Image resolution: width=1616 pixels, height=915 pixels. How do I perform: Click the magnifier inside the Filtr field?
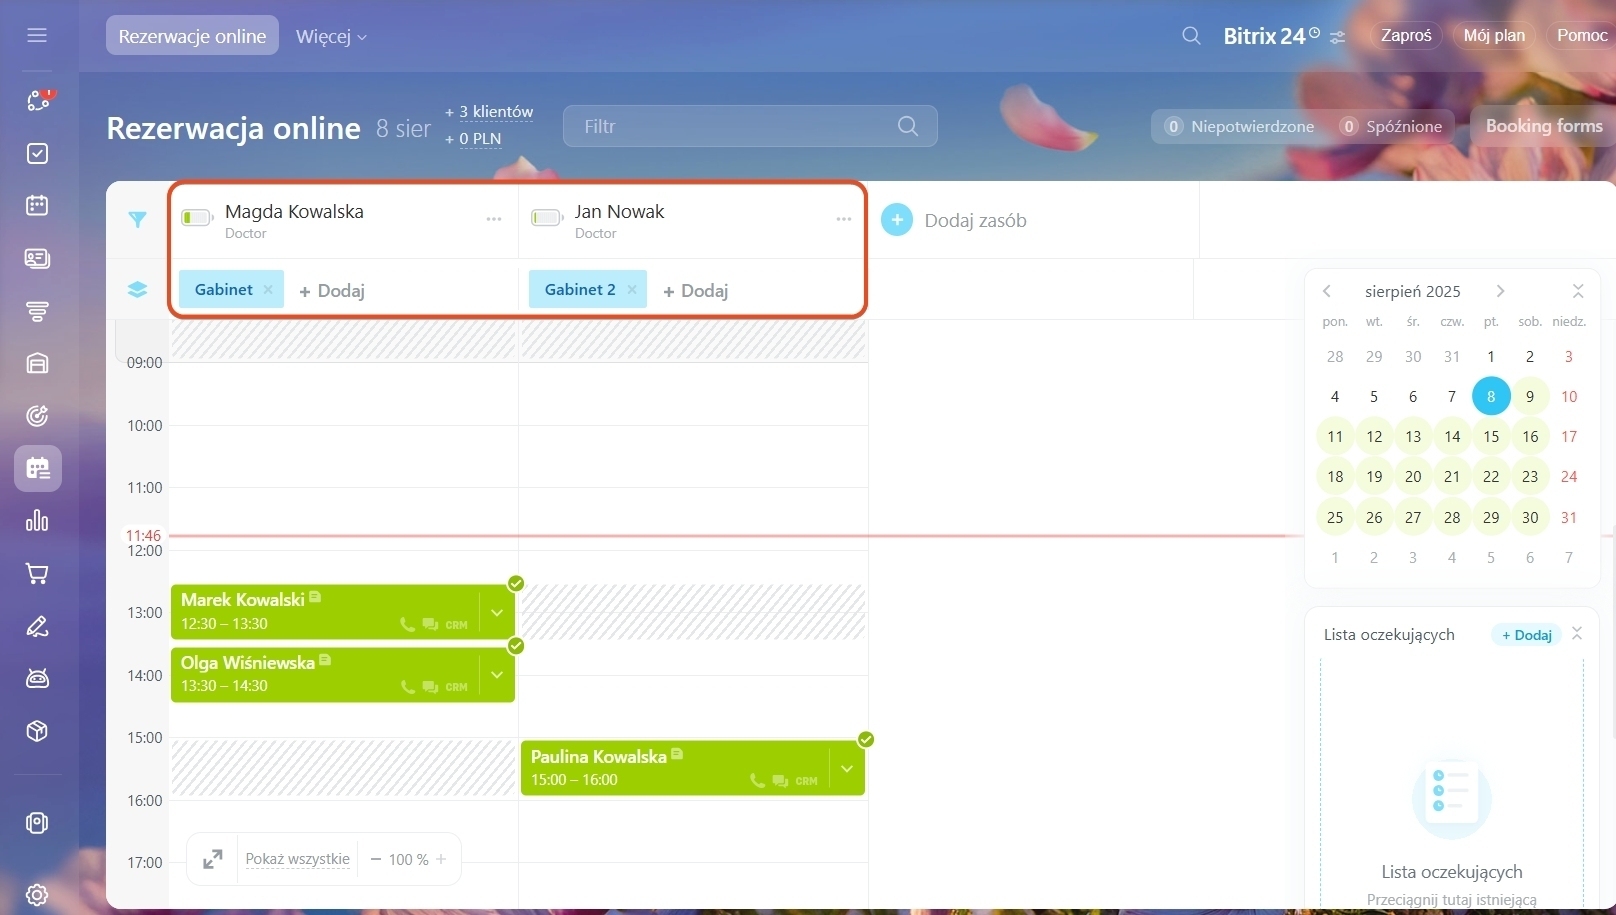908,126
